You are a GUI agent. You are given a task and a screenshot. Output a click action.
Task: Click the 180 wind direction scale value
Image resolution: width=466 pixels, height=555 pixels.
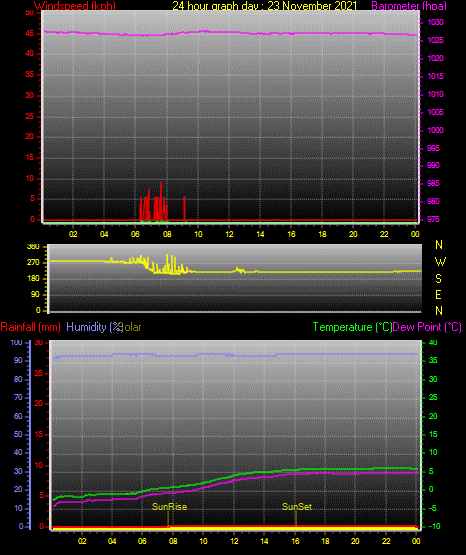coord(33,279)
